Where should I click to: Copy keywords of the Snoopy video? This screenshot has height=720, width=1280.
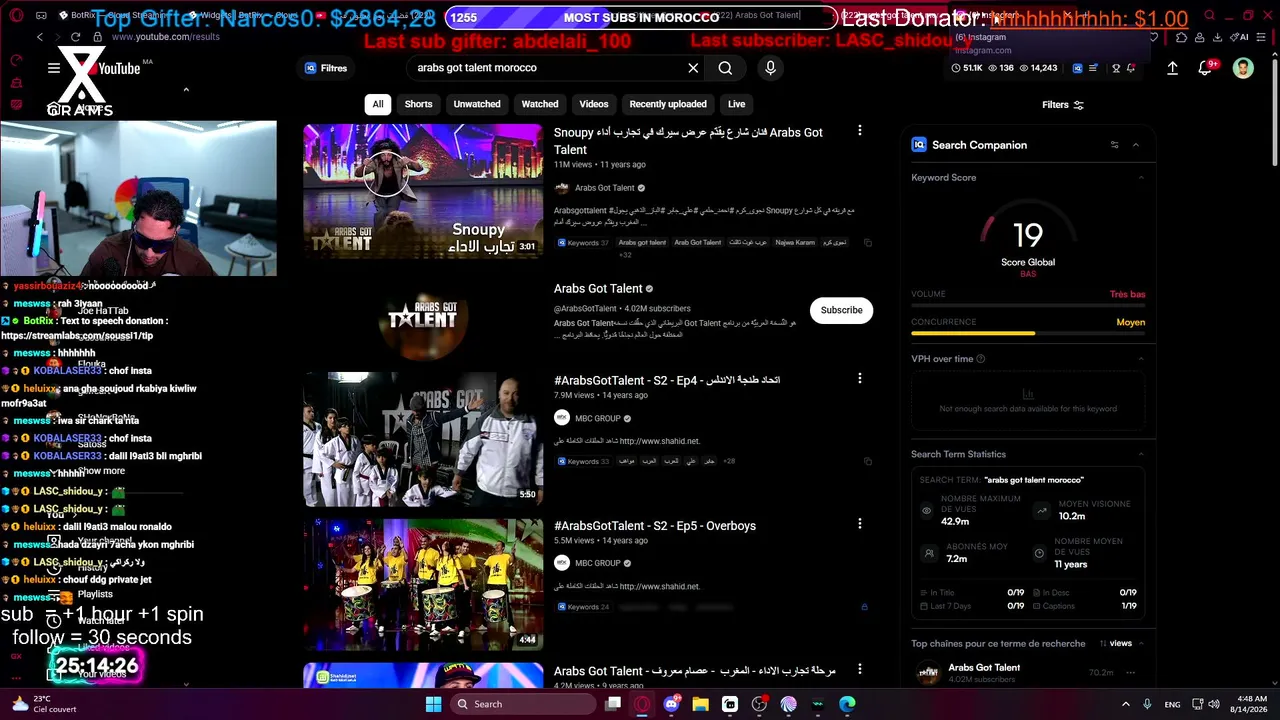[x=867, y=243]
